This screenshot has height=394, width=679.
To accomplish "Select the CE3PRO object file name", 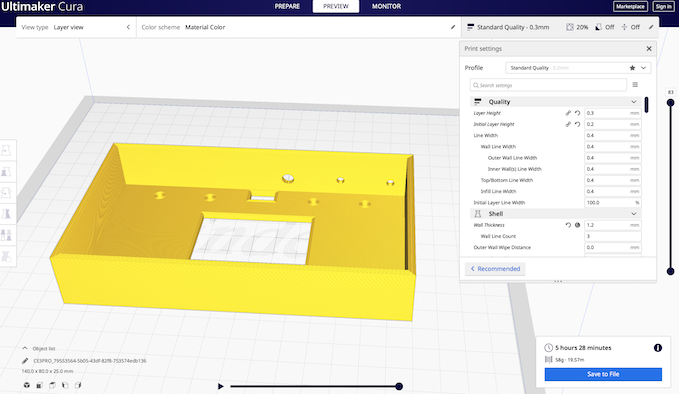I will [x=90, y=361].
